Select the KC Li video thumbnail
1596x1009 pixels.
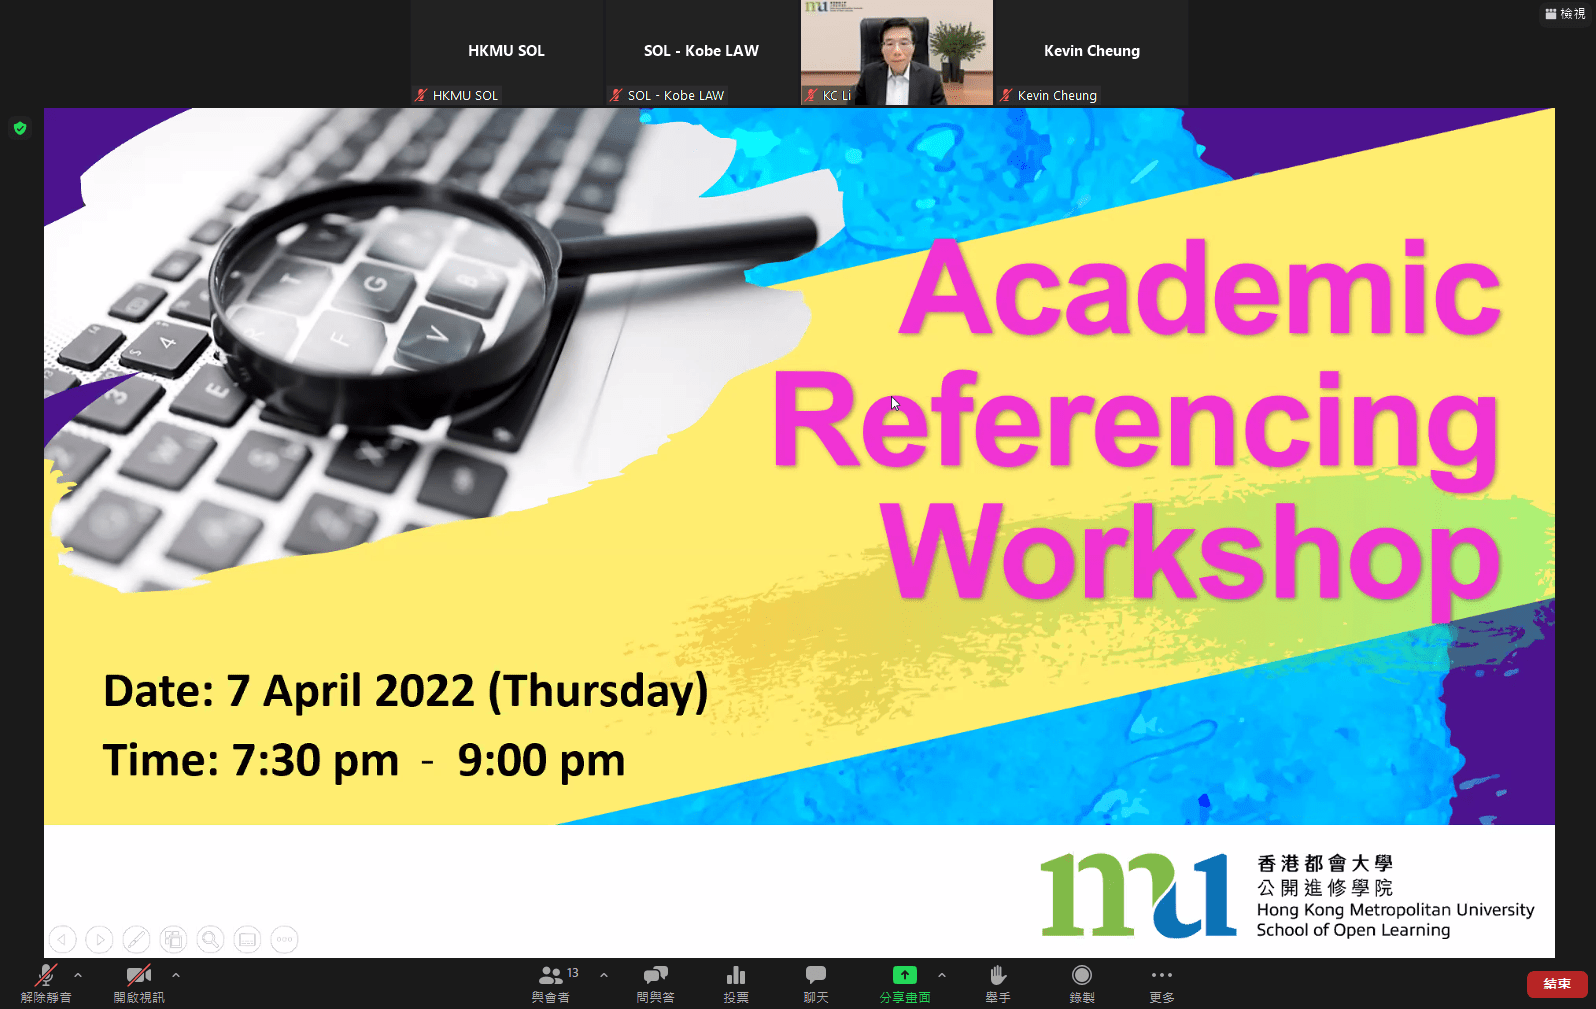[896, 52]
